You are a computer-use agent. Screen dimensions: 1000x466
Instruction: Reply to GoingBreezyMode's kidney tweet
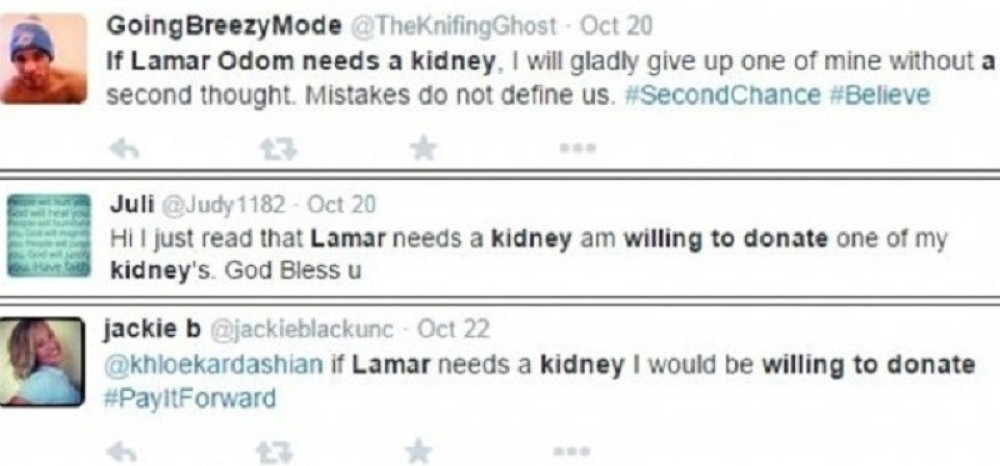coord(122,148)
